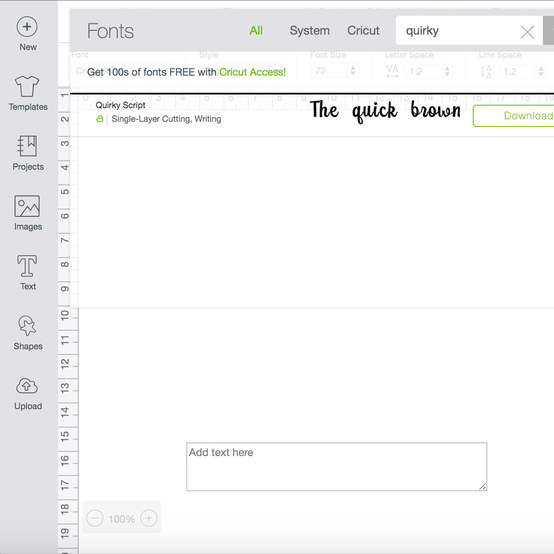Select the Quirky Script font name
The width and height of the screenshot is (554, 554).
click(120, 105)
